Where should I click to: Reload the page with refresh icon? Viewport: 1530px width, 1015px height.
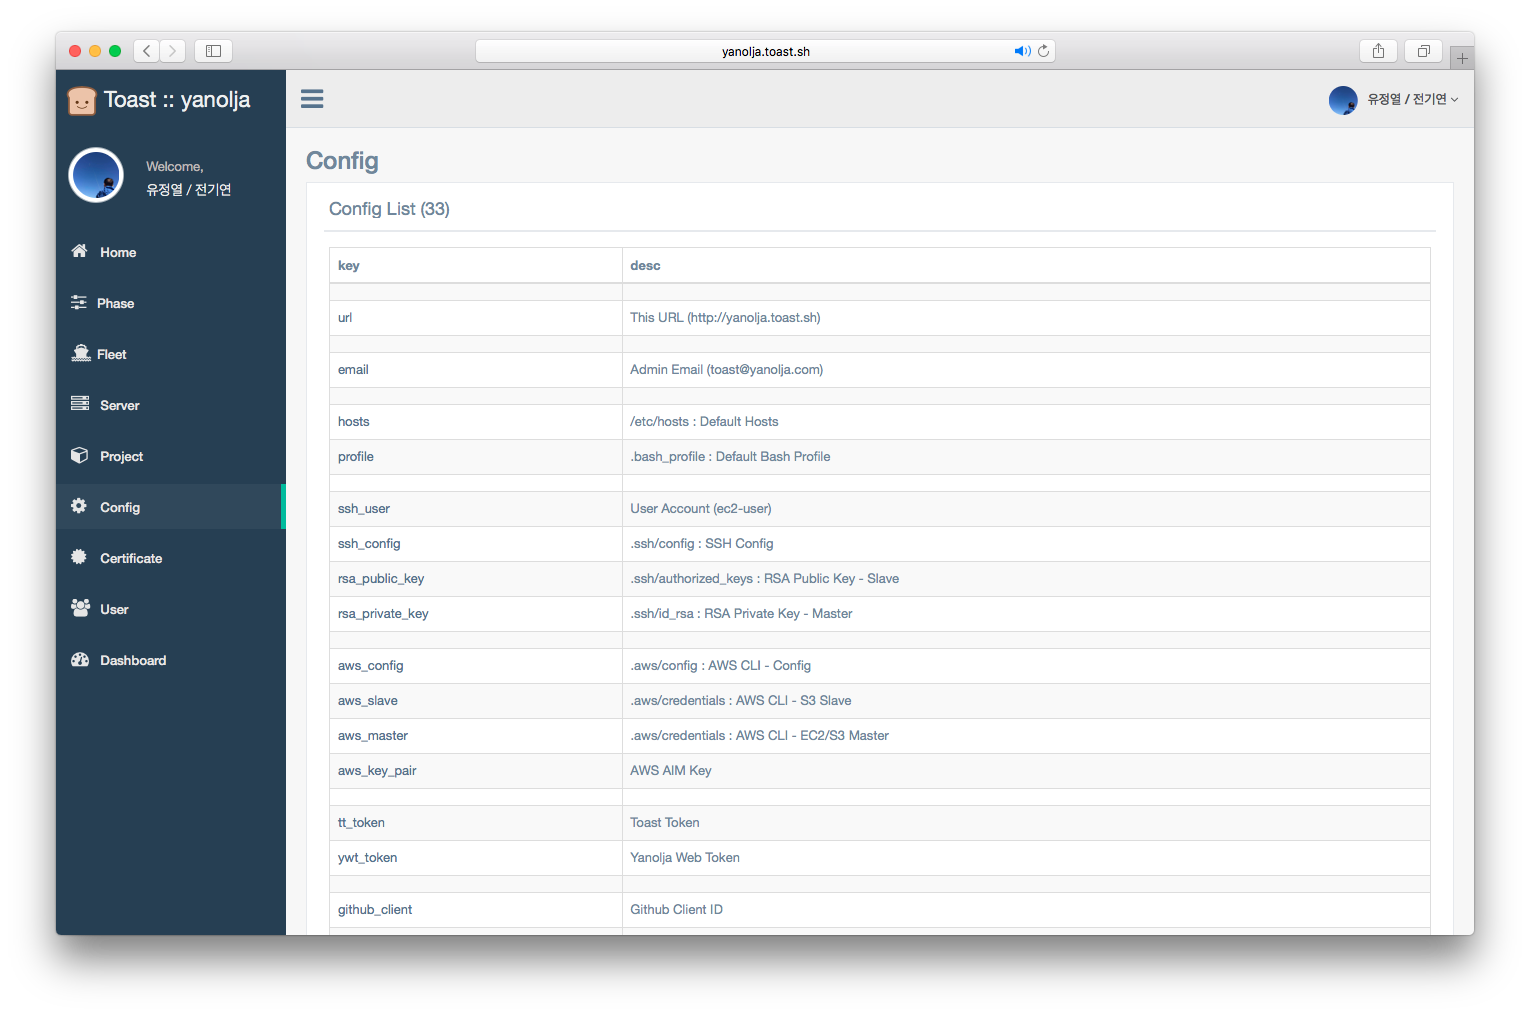pos(1044,51)
